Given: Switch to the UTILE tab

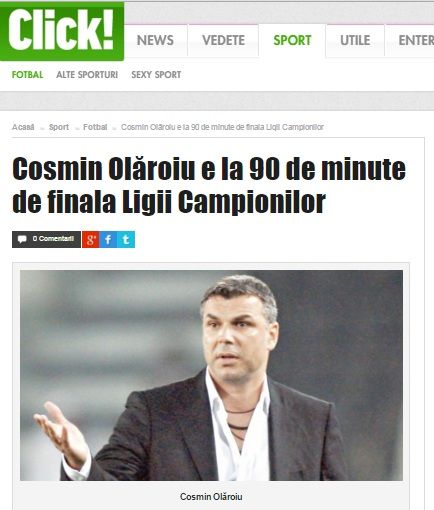Looking at the screenshot, I should point(355,40).
